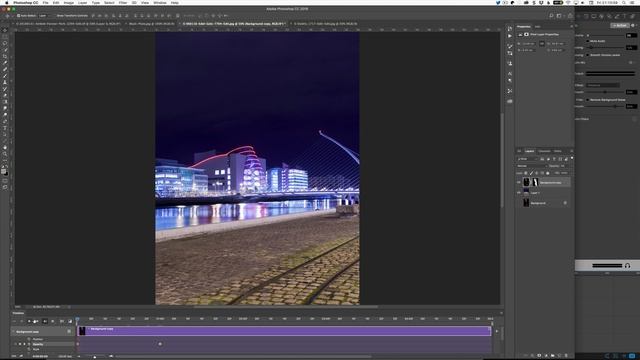Select the Zoom tool in the toolbar
Viewport: 640px width, 360px height.
pyautogui.click(x=5, y=154)
